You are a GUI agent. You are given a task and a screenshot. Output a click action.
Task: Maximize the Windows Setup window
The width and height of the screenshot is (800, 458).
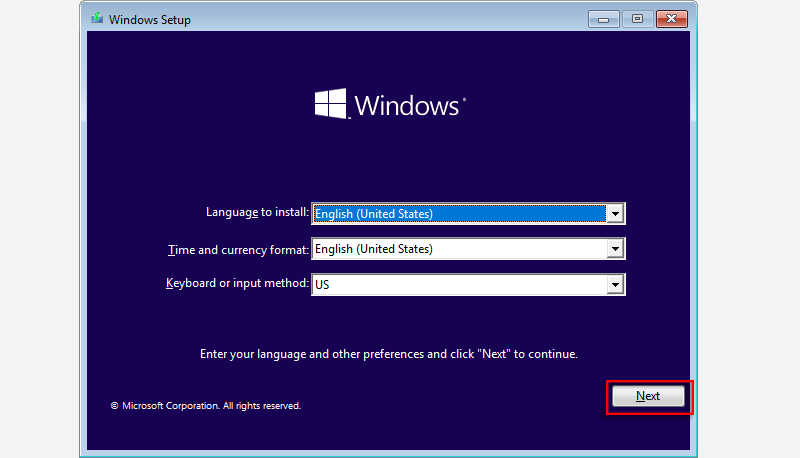(637, 19)
